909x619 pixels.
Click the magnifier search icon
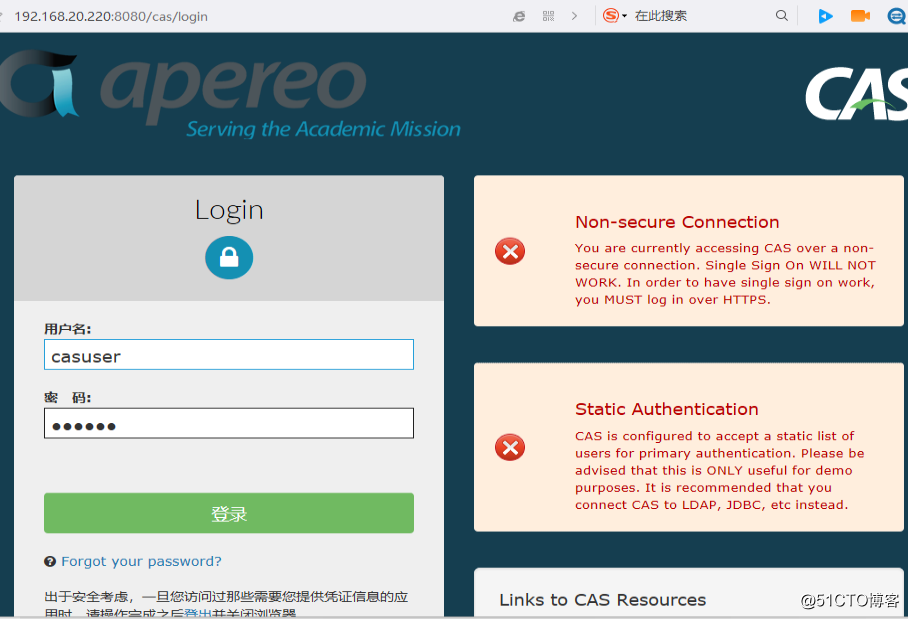click(x=782, y=16)
